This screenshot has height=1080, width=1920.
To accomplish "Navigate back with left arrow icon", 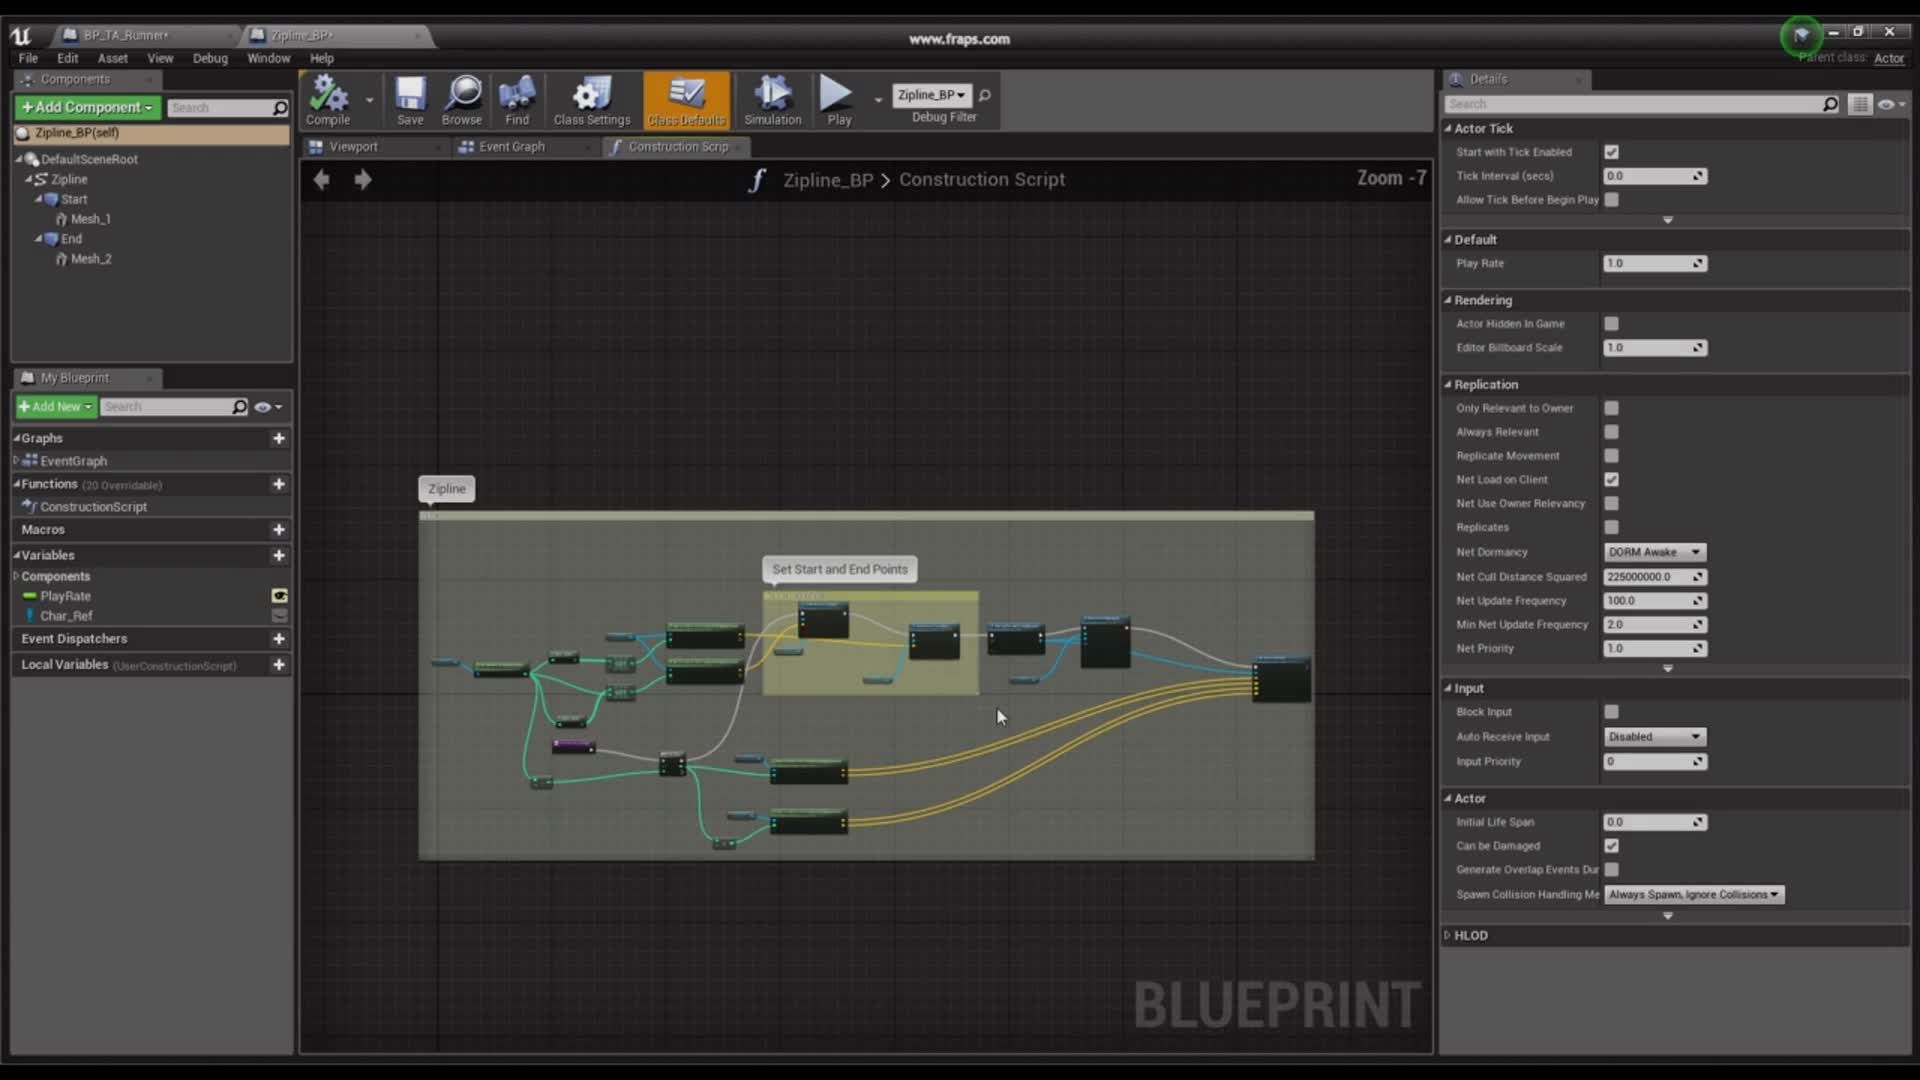I will 322,180.
